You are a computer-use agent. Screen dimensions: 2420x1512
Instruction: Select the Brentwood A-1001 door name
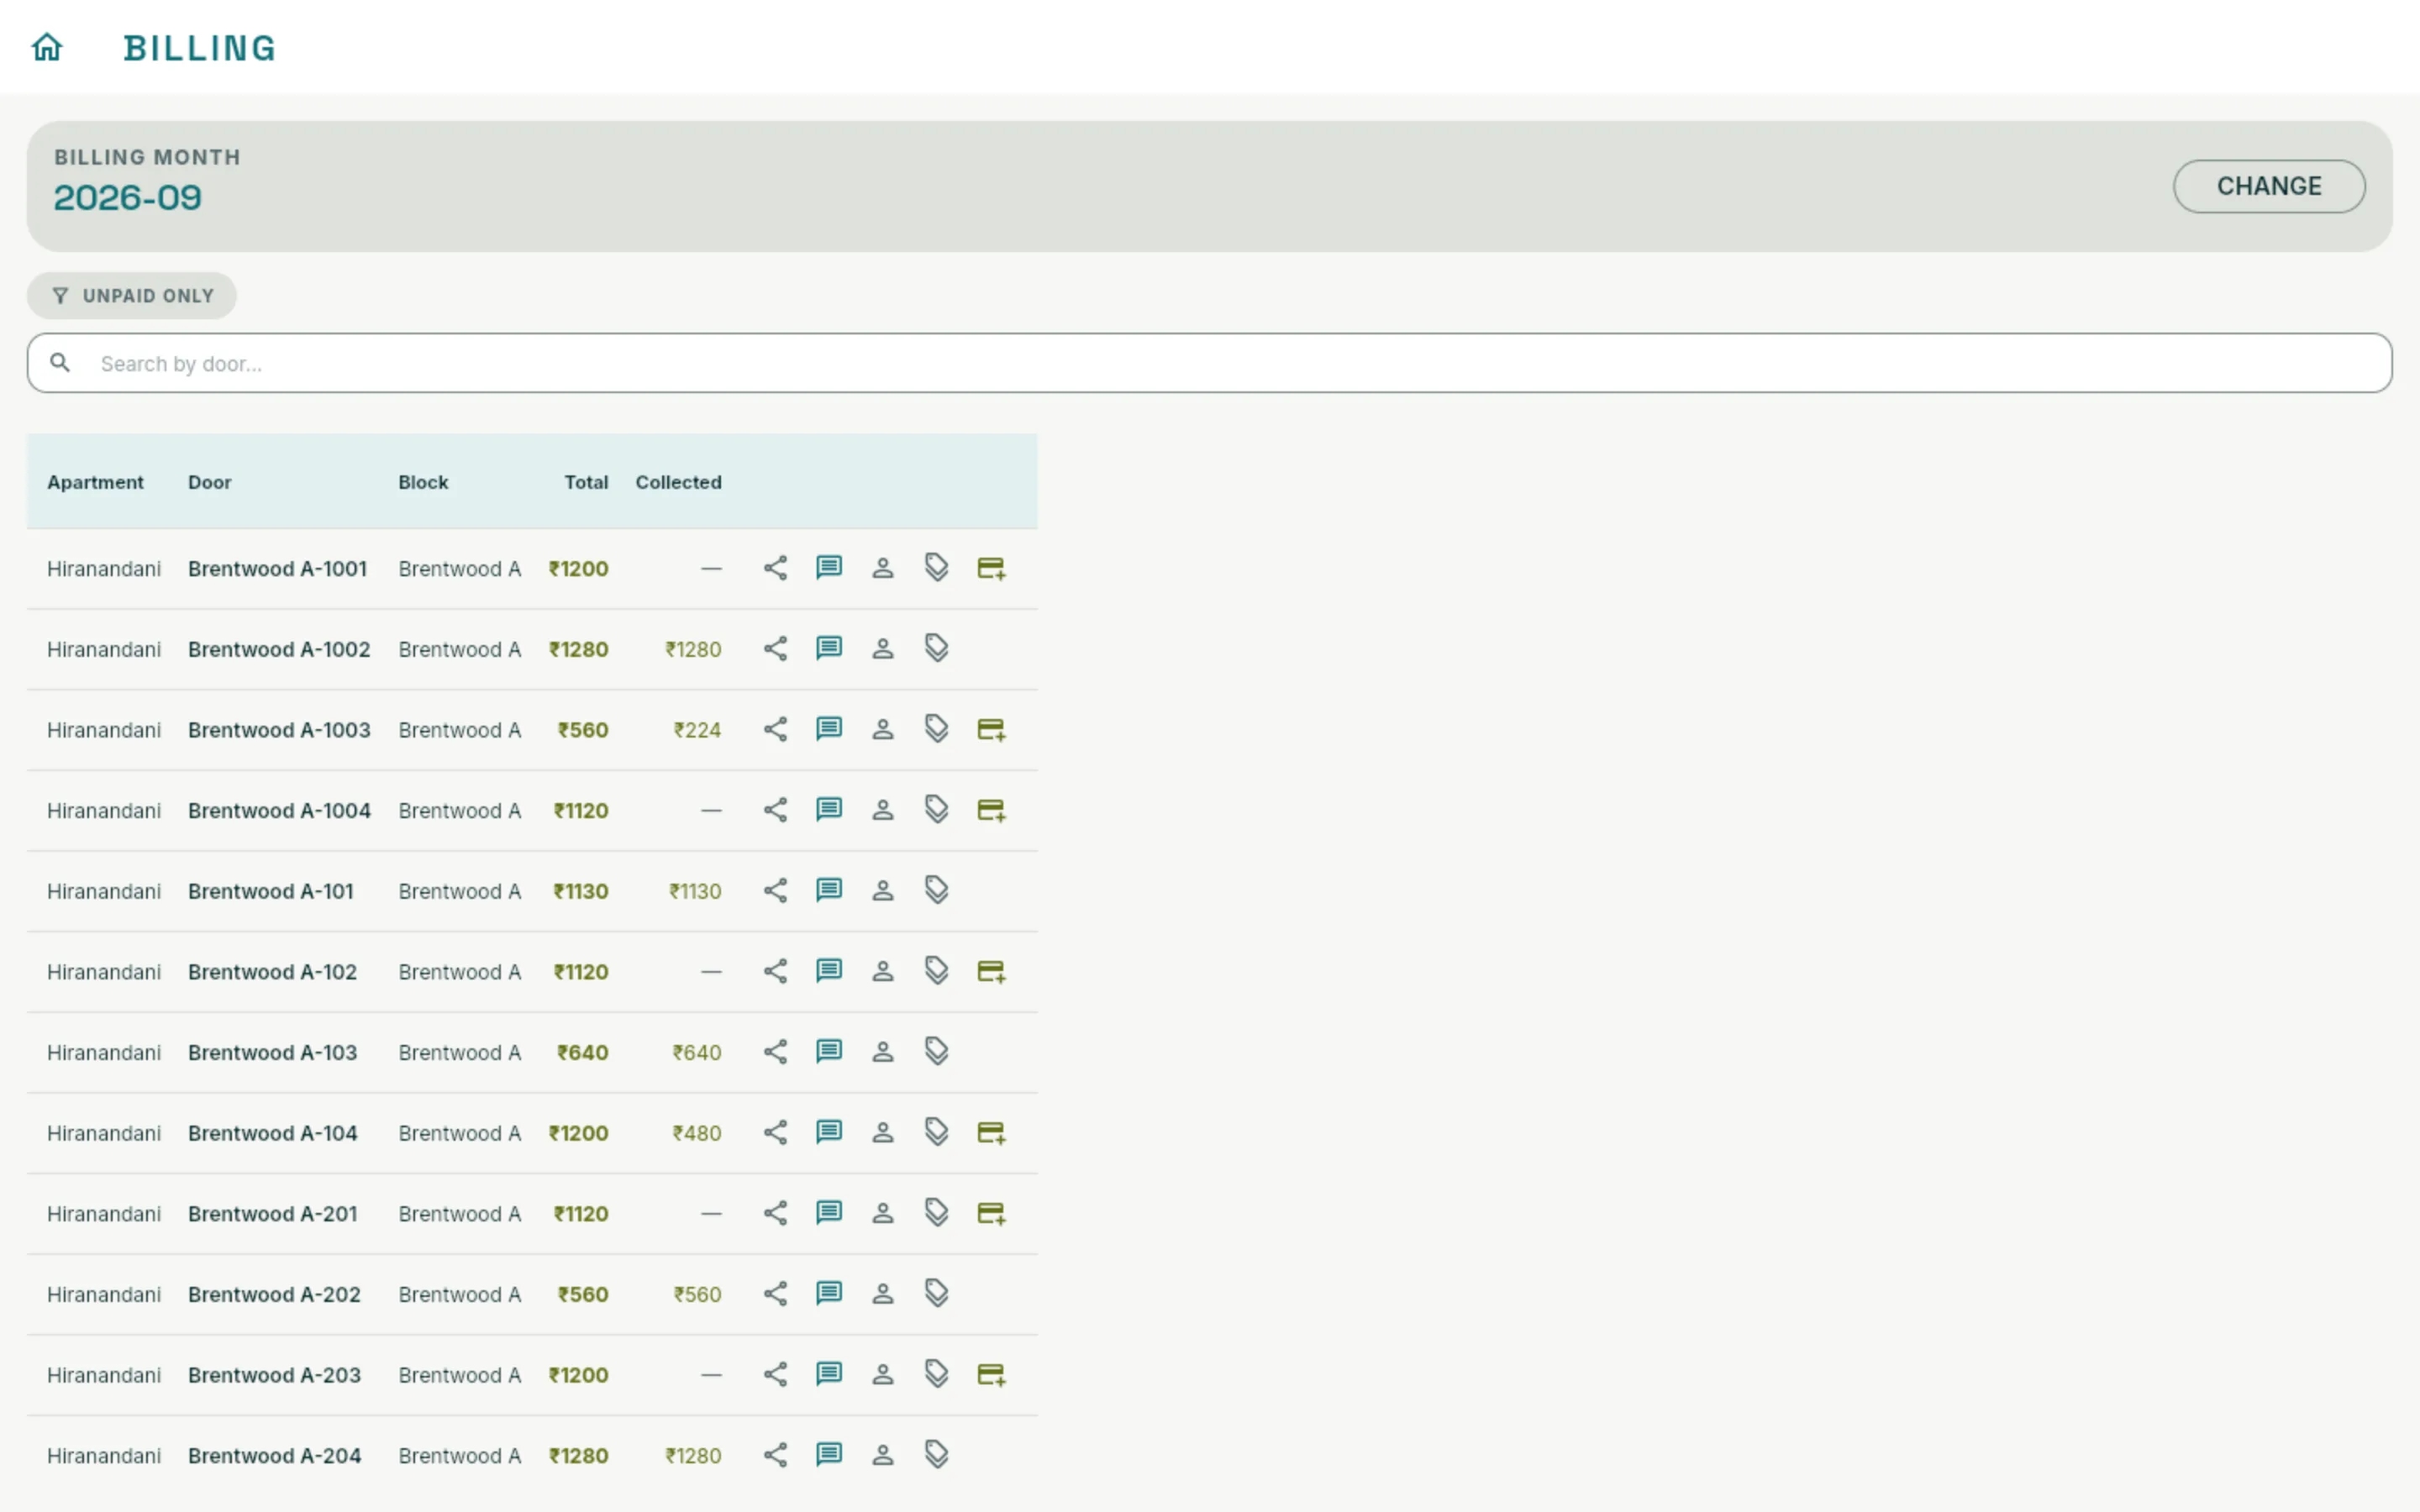[277, 569]
